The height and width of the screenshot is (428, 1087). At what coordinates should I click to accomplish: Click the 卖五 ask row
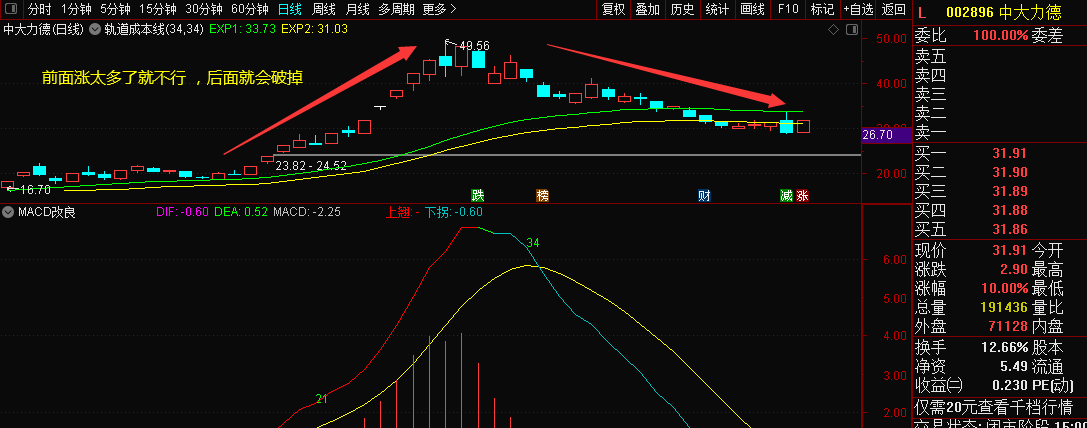[999, 56]
